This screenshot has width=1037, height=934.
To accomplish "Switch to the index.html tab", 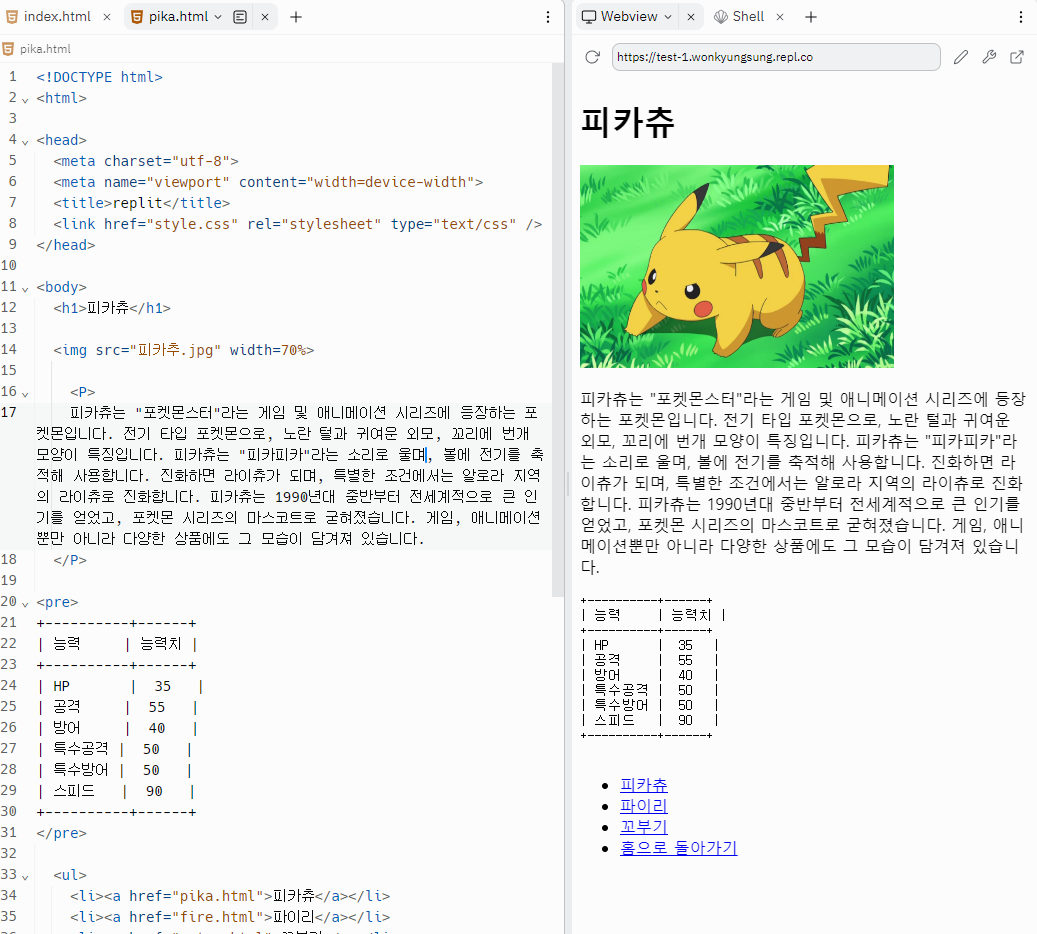I will coord(57,17).
